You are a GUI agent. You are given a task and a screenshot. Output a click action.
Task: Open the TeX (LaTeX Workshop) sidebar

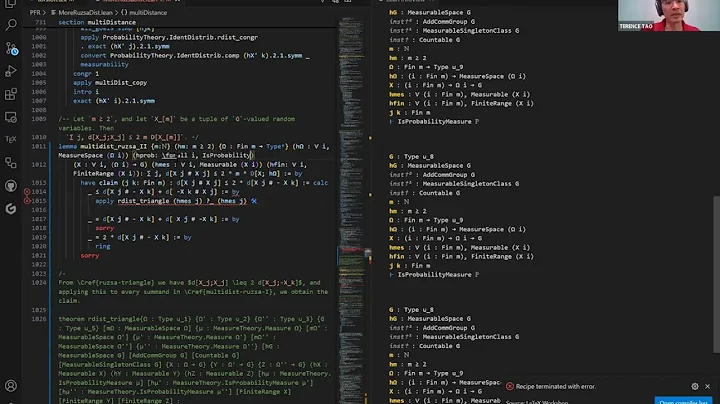click(x=11, y=140)
